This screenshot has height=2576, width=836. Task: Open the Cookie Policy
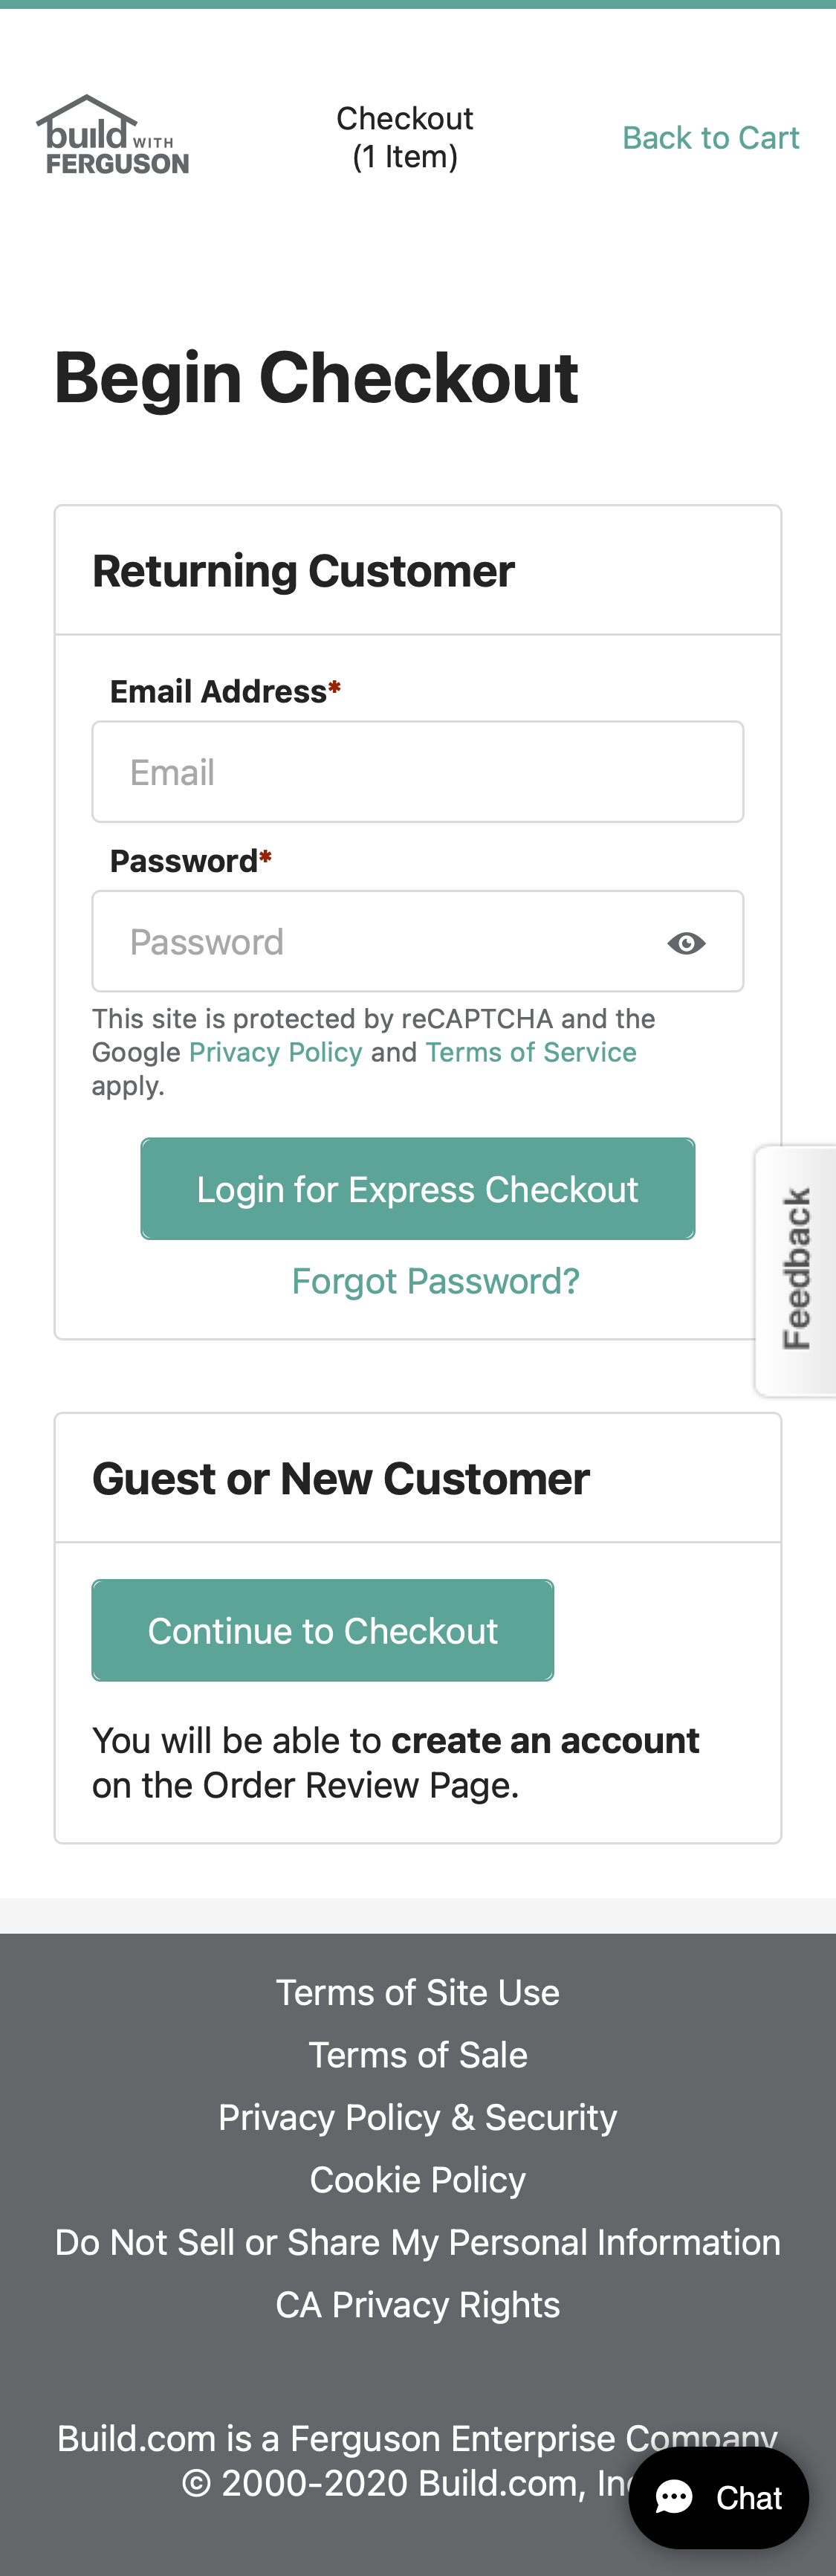click(417, 2179)
